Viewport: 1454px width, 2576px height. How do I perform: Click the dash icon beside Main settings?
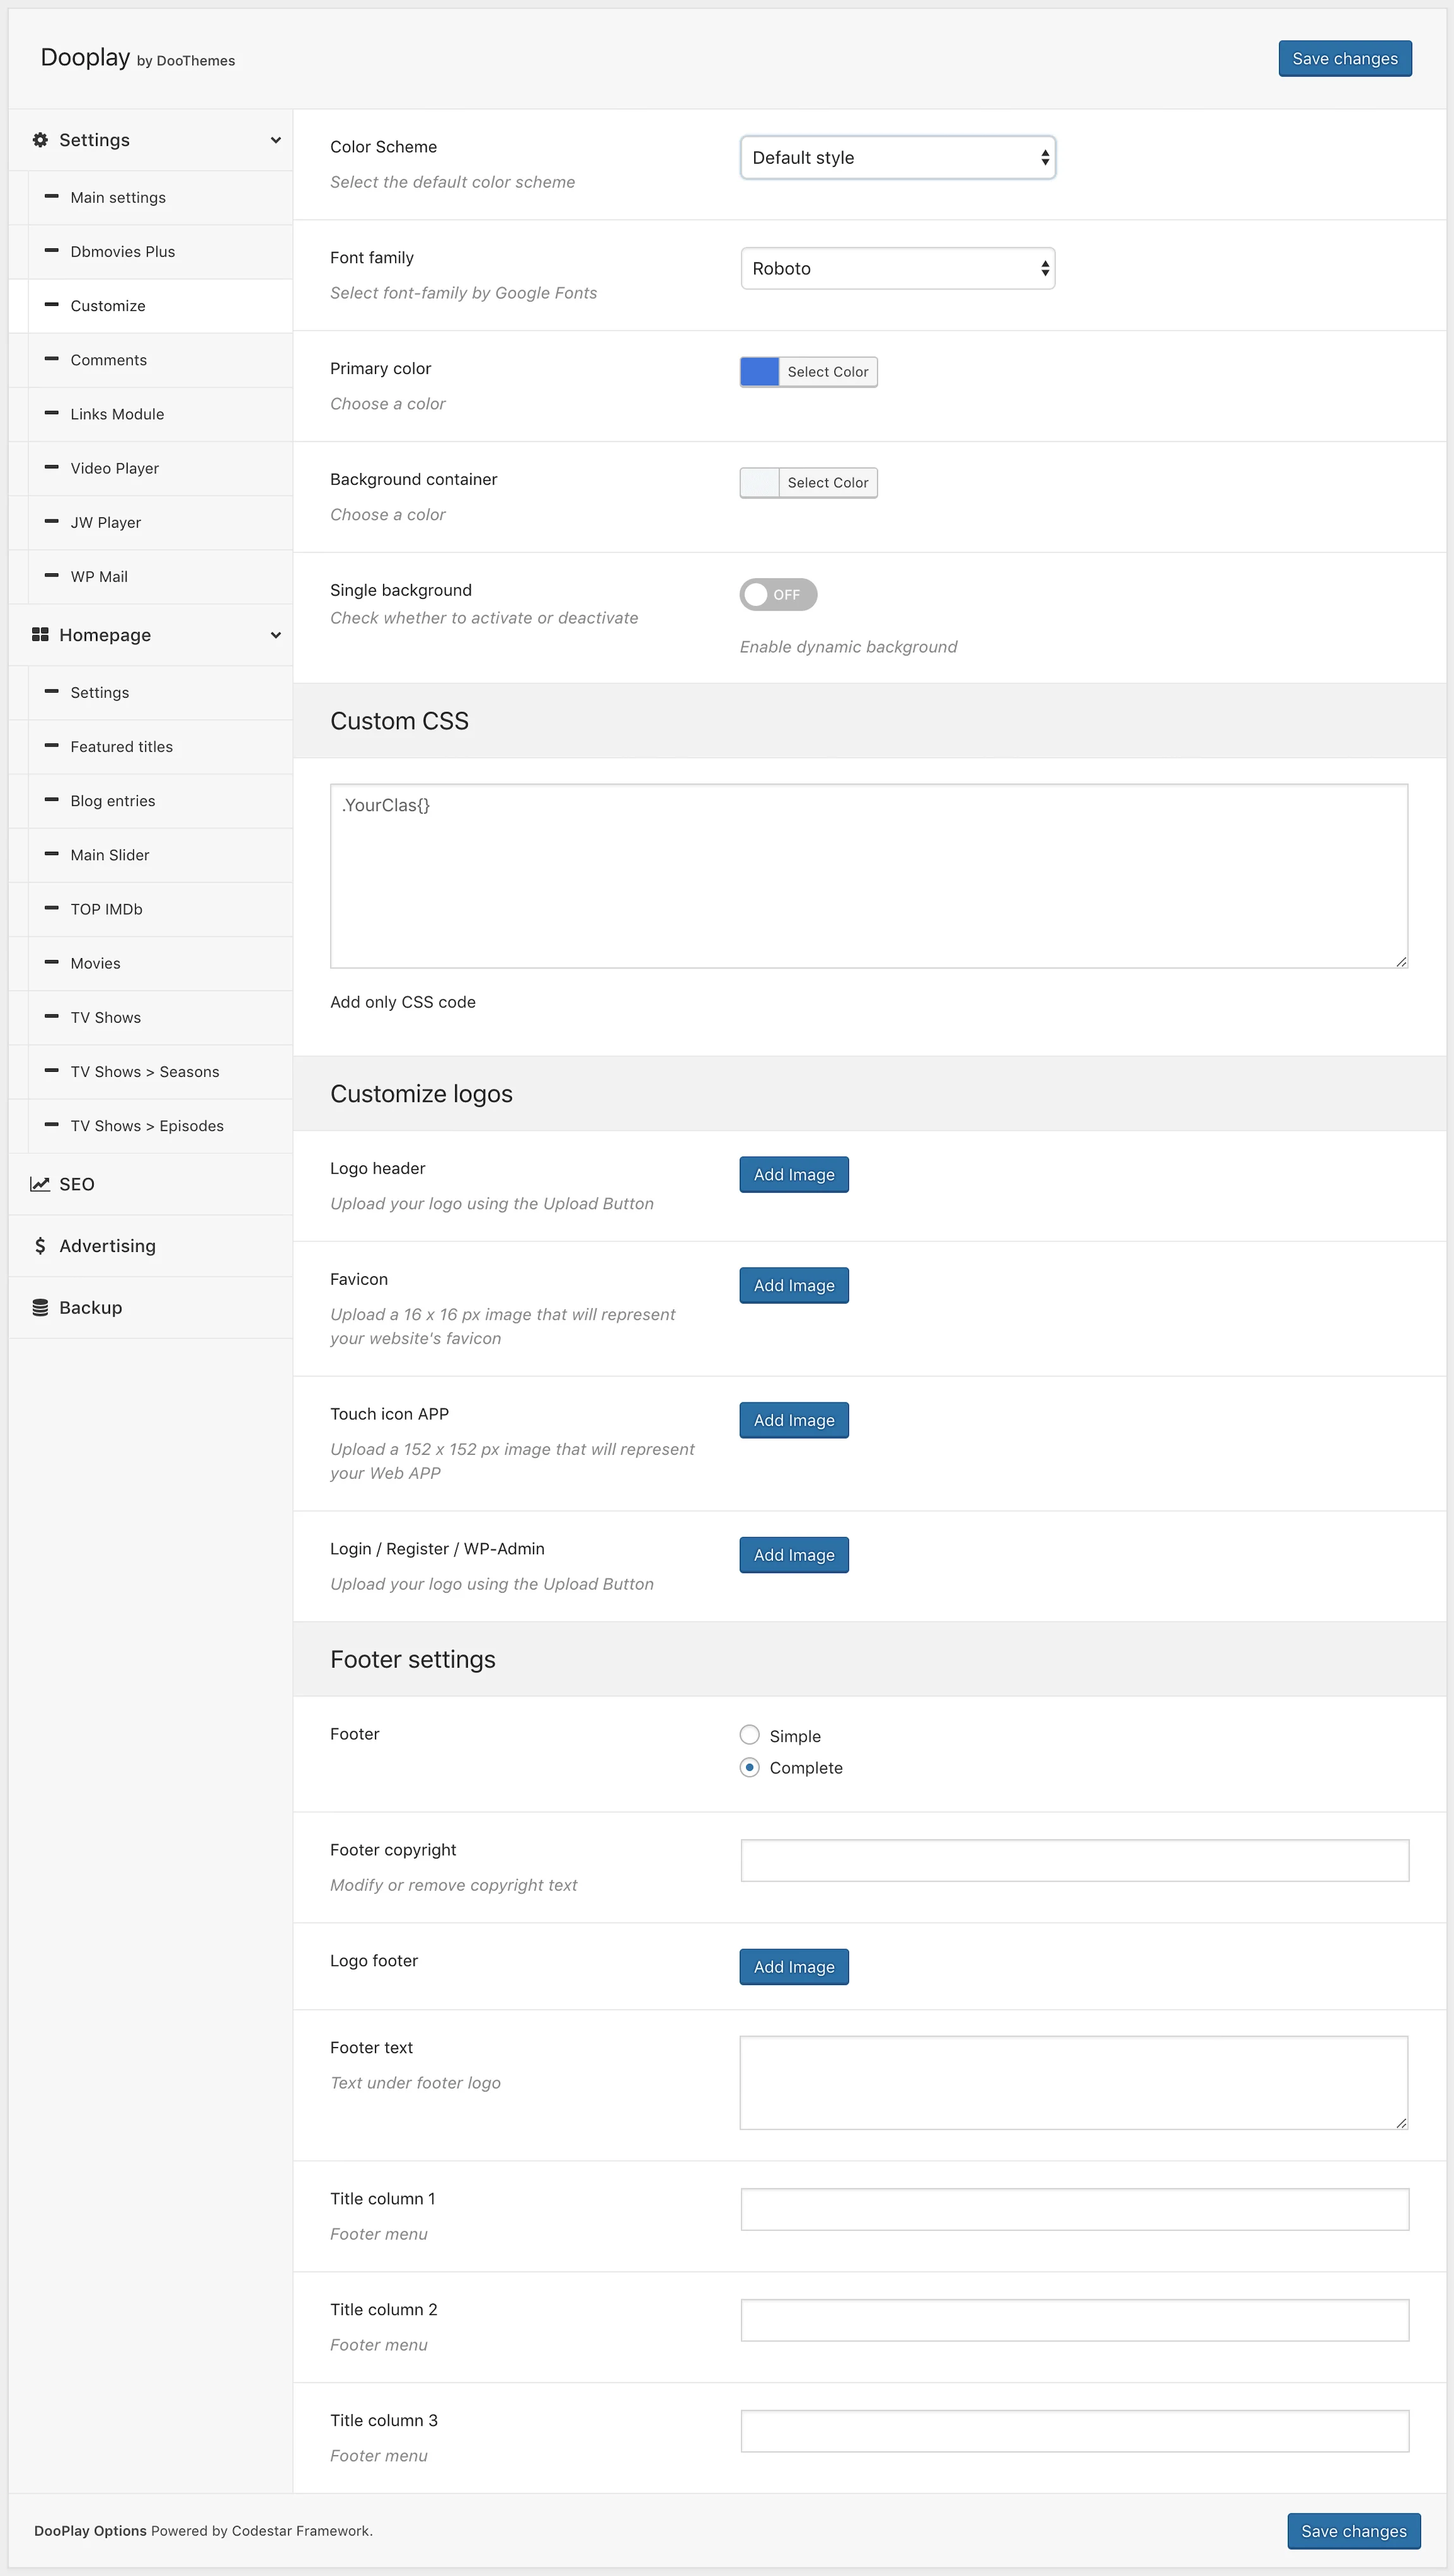(x=52, y=196)
